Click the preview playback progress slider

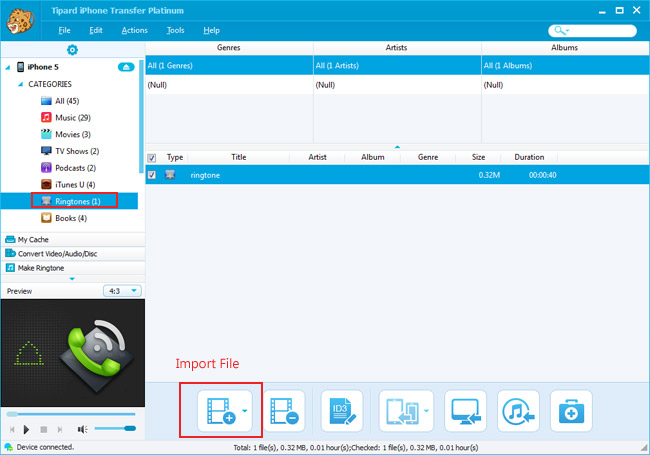(x=71, y=414)
